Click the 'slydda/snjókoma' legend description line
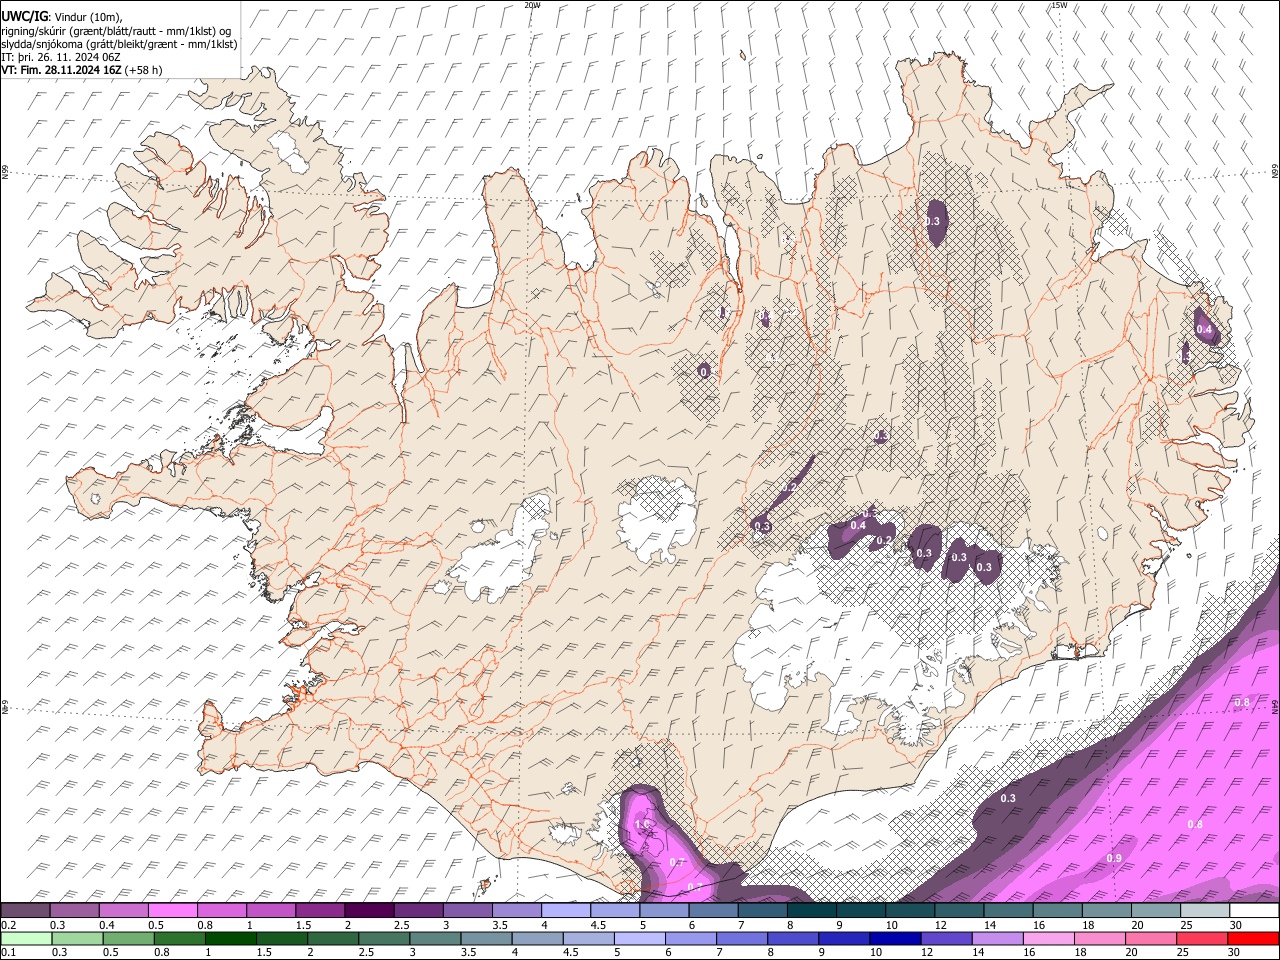This screenshot has height=960, width=1280. coord(118,44)
